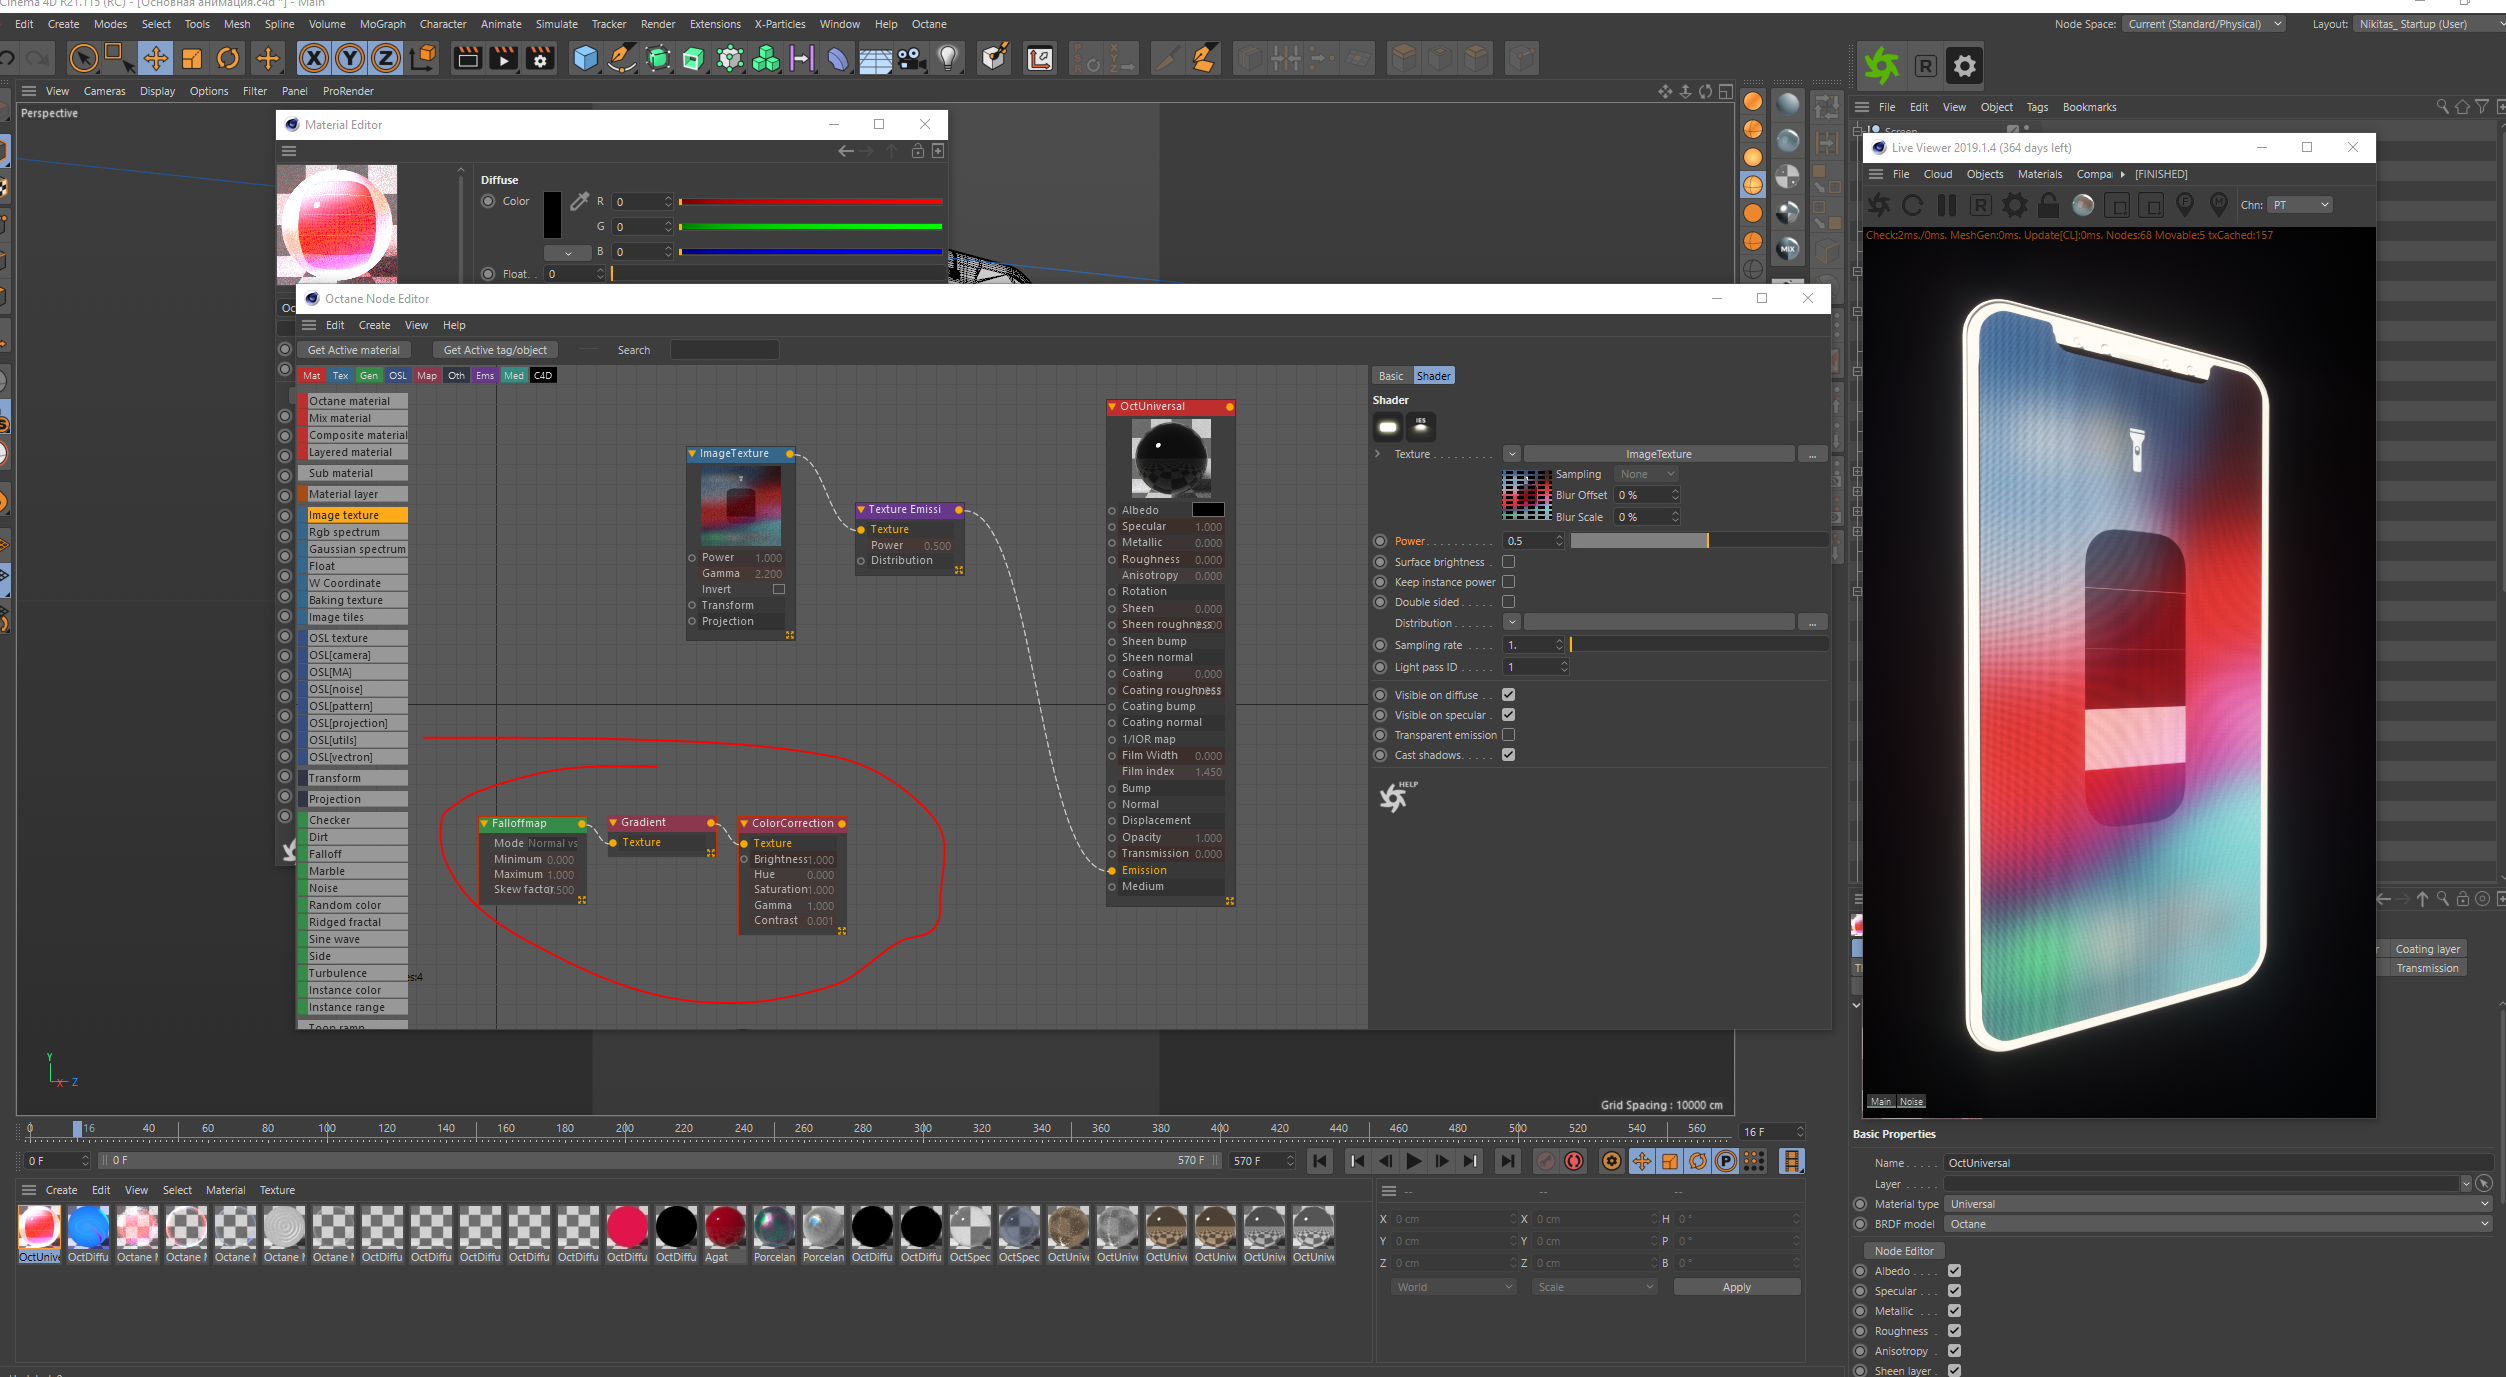
Task: Open the MoGraph menu
Action: tap(382, 24)
